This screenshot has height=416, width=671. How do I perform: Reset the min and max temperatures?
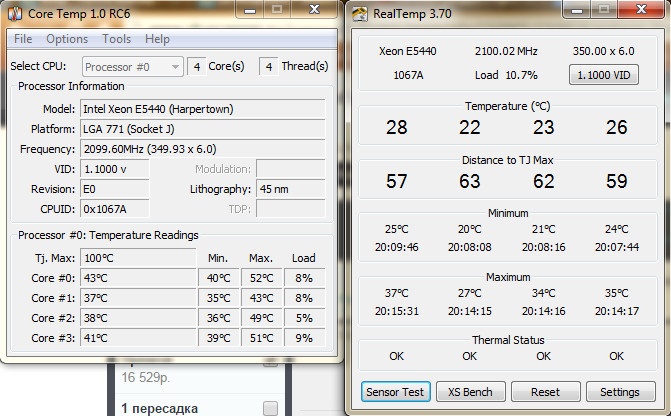pos(544,391)
